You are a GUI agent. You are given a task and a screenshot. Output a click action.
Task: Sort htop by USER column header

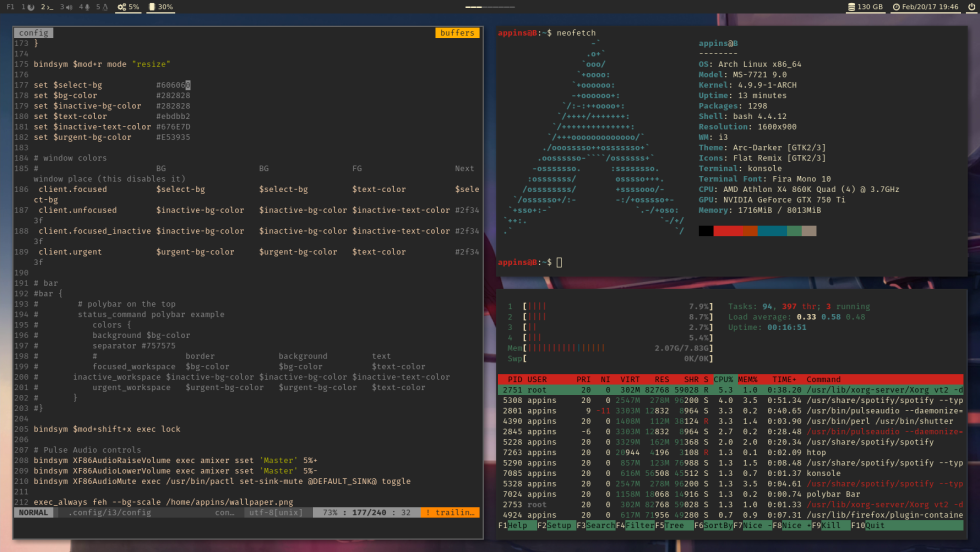point(537,379)
